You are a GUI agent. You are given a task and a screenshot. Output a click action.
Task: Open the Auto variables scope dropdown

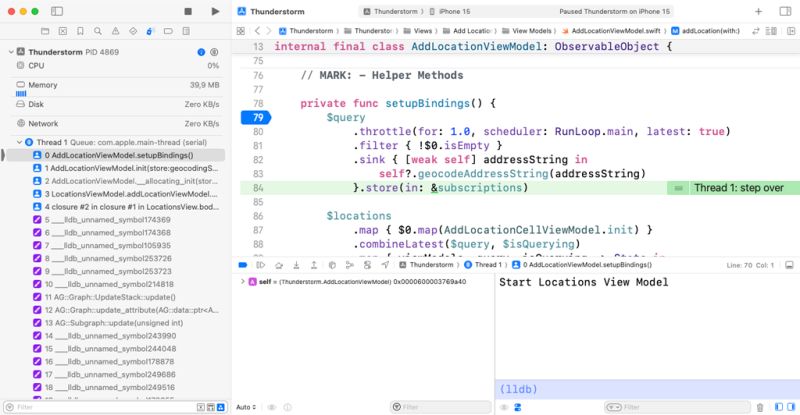tap(246, 407)
